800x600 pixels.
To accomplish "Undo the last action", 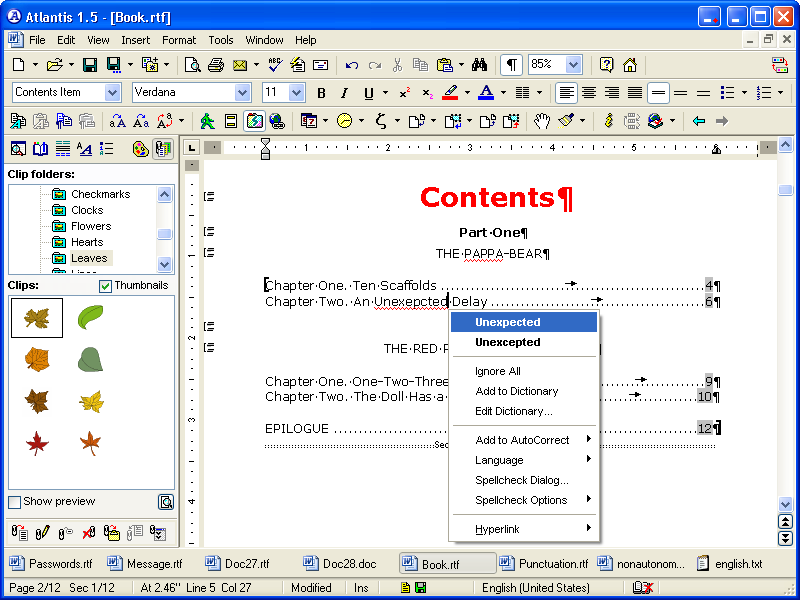I will (352, 65).
